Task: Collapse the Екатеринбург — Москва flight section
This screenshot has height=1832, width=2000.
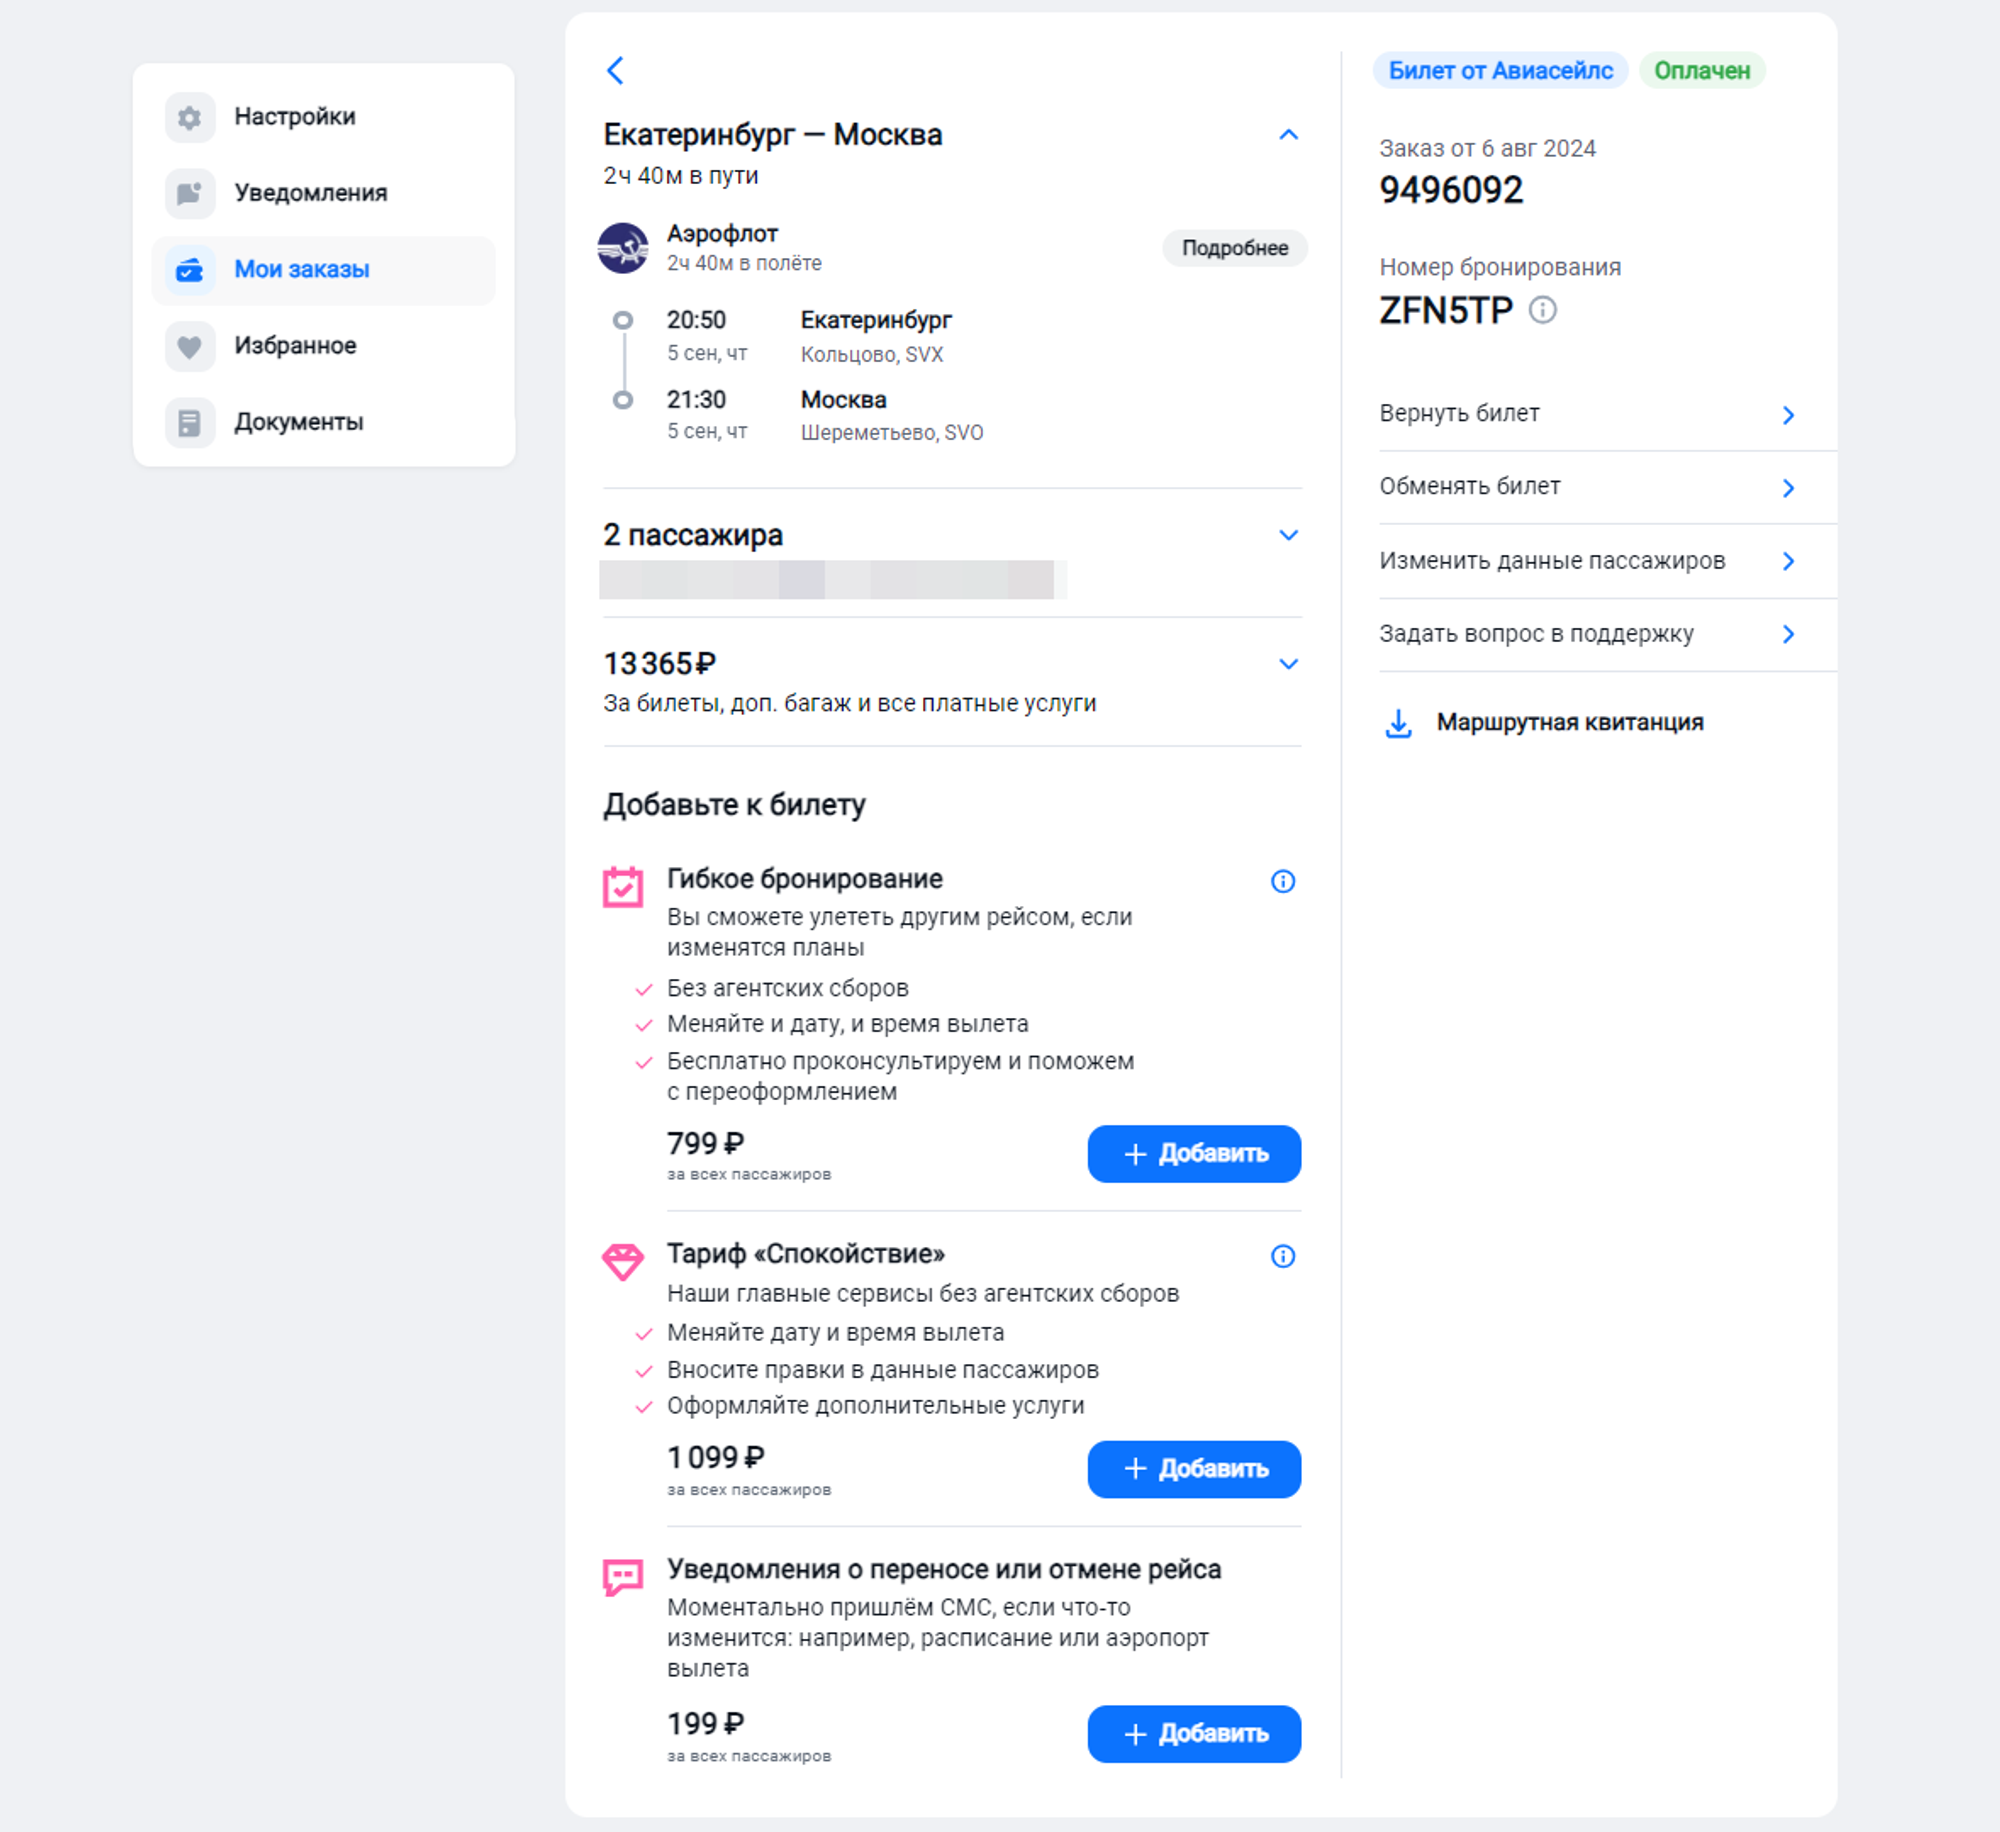Action: click(1288, 134)
